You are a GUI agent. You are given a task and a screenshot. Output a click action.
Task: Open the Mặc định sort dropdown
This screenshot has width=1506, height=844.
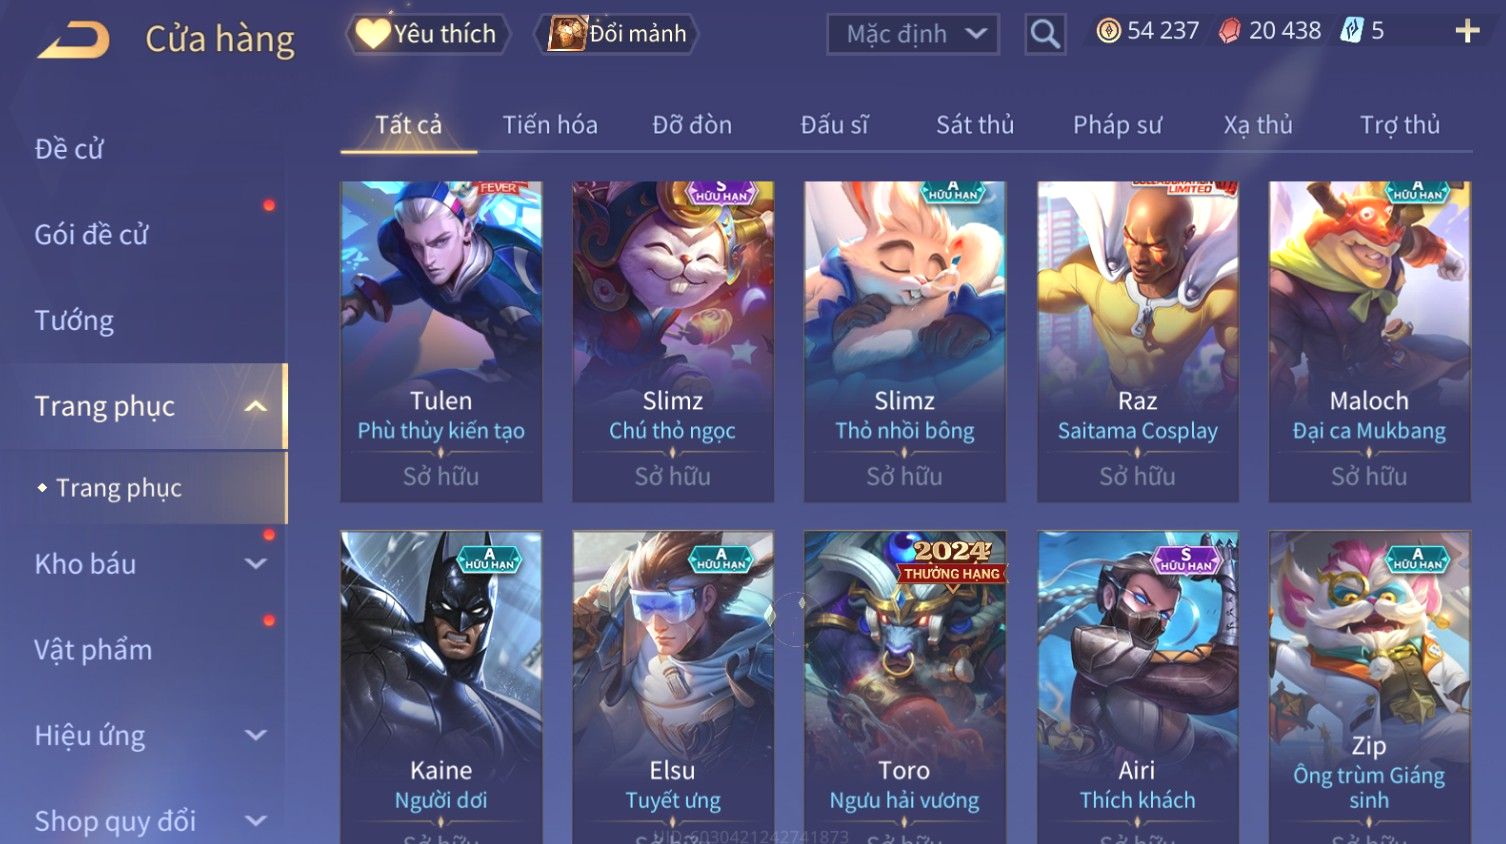click(x=913, y=34)
